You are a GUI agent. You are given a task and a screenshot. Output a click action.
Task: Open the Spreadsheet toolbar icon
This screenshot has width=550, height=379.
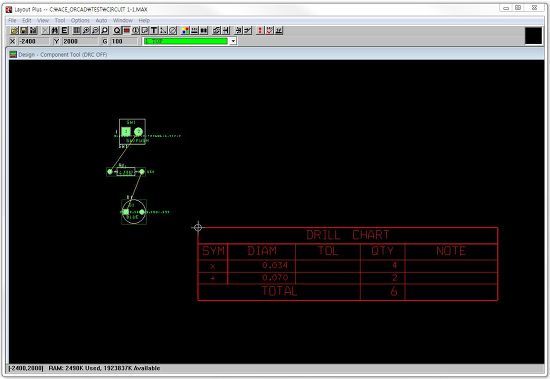pyautogui.click(x=76, y=31)
